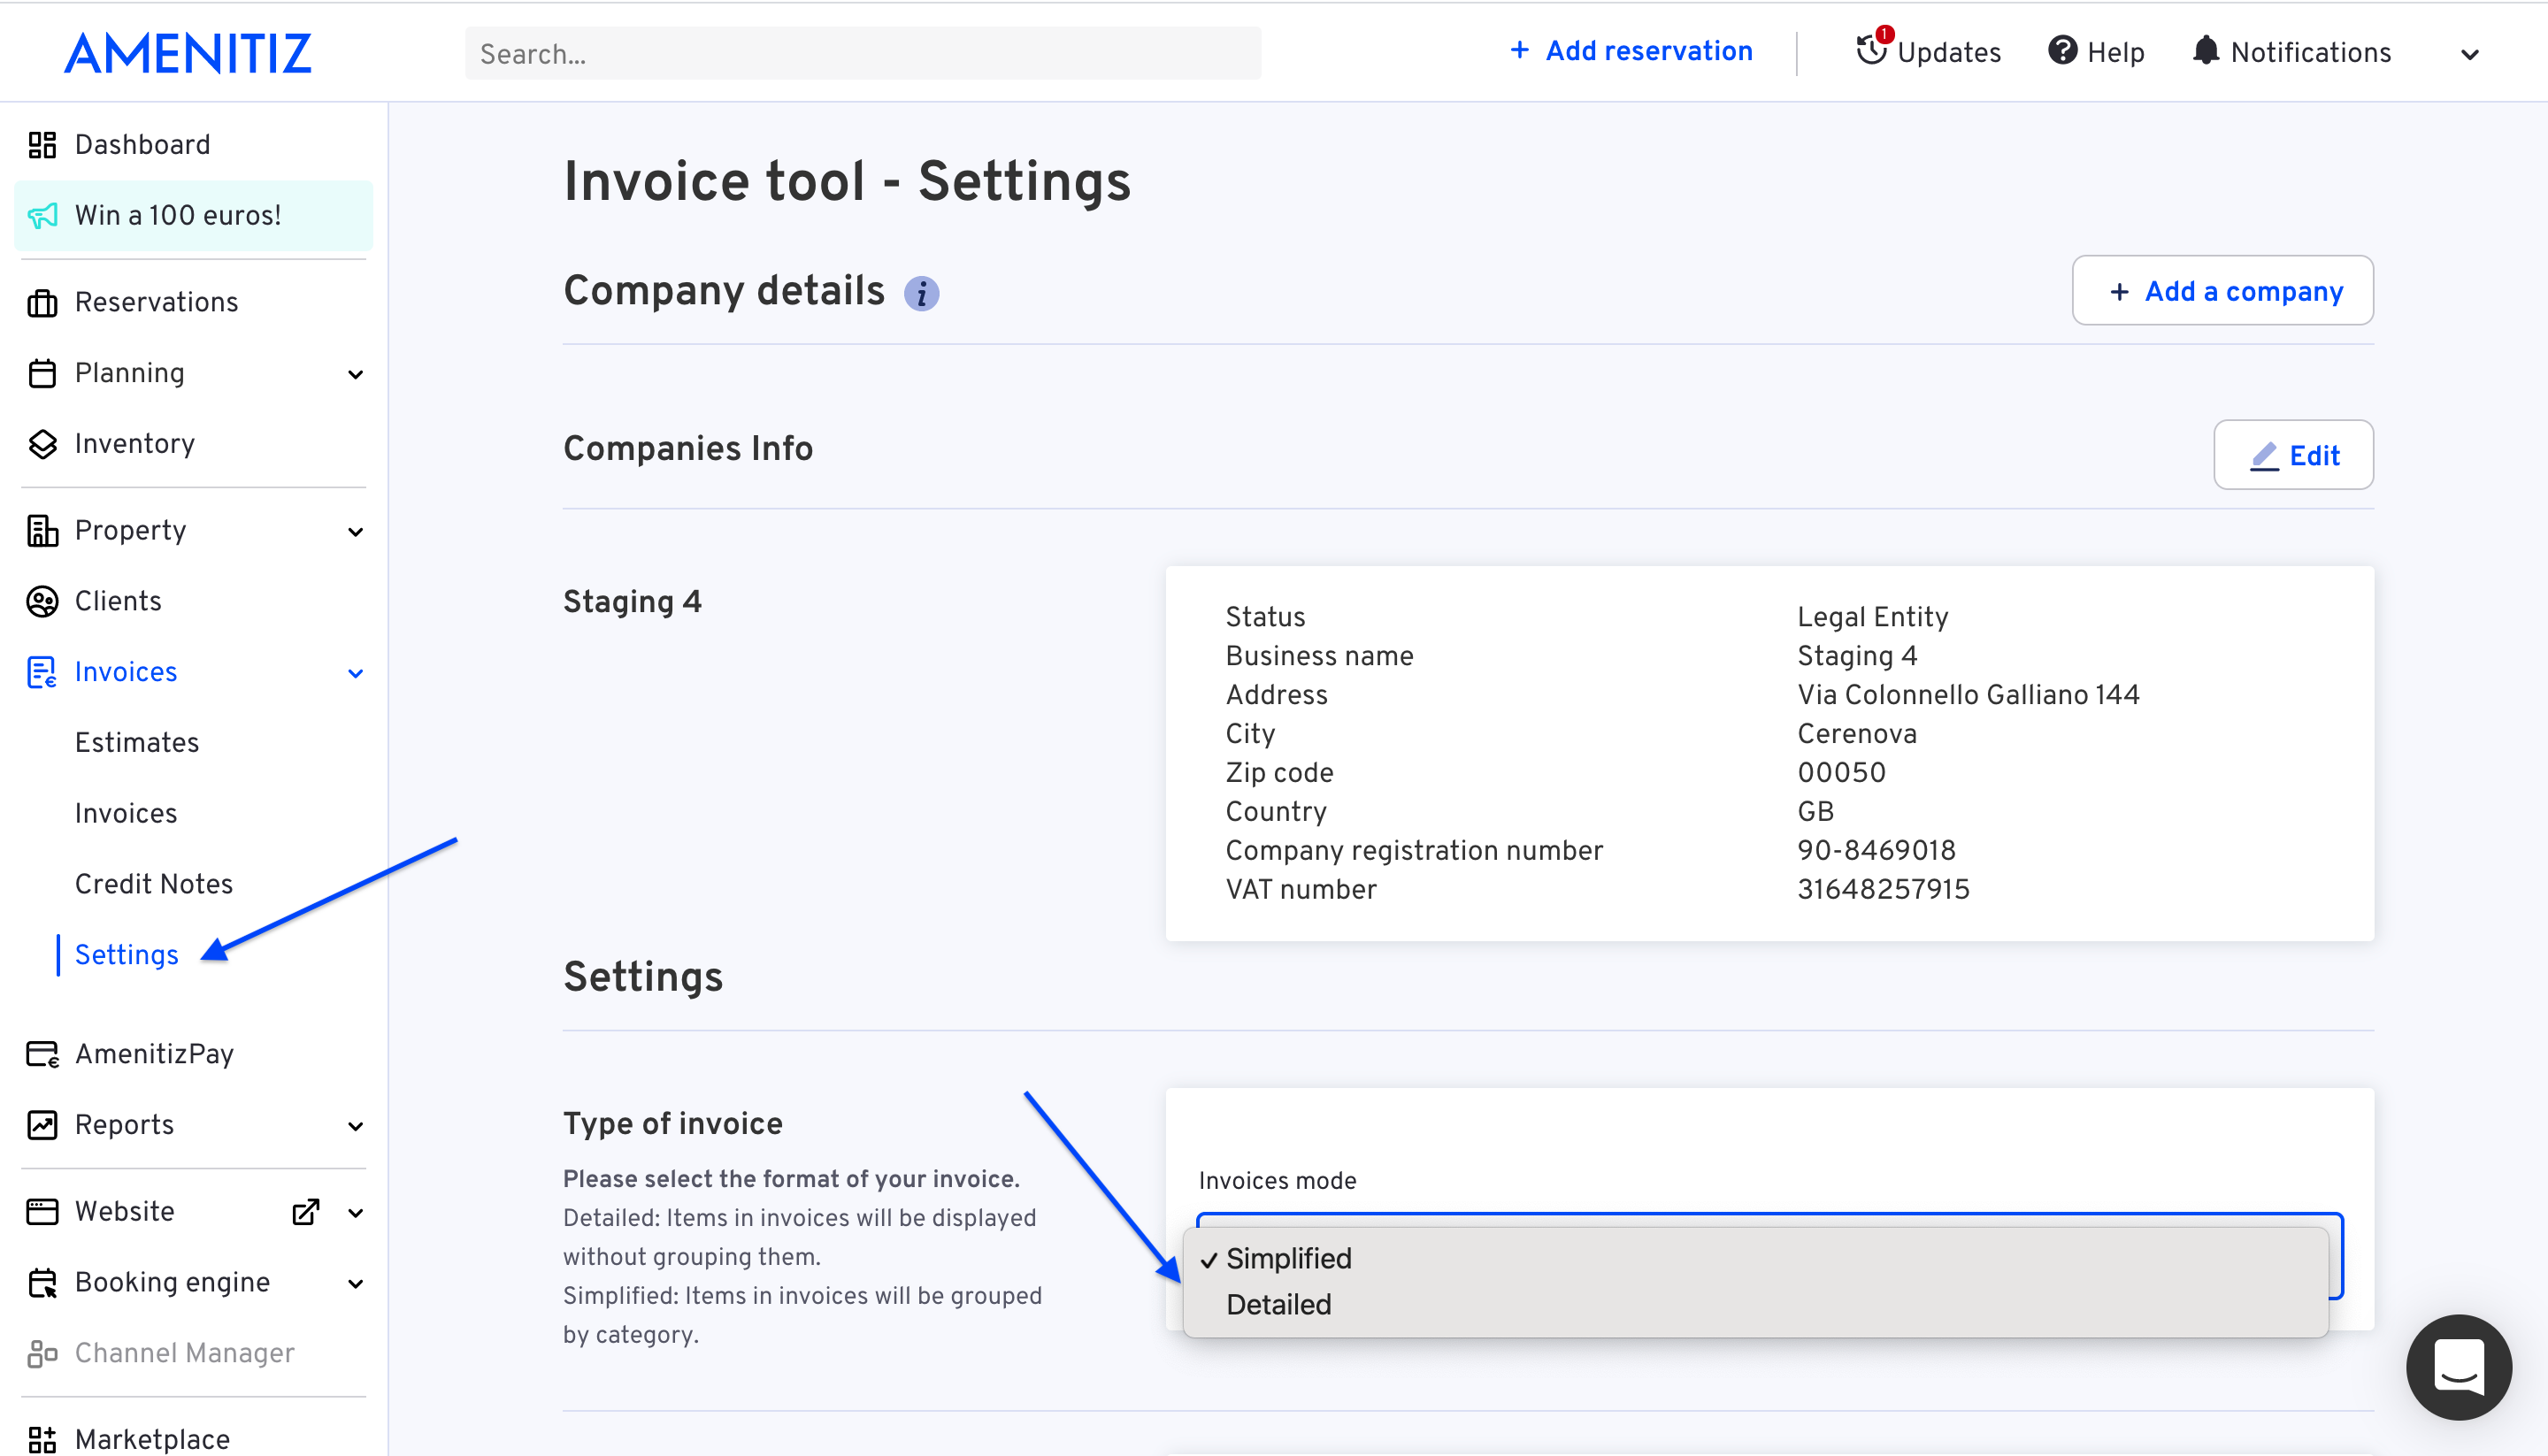Click the Clients face icon

click(42, 601)
